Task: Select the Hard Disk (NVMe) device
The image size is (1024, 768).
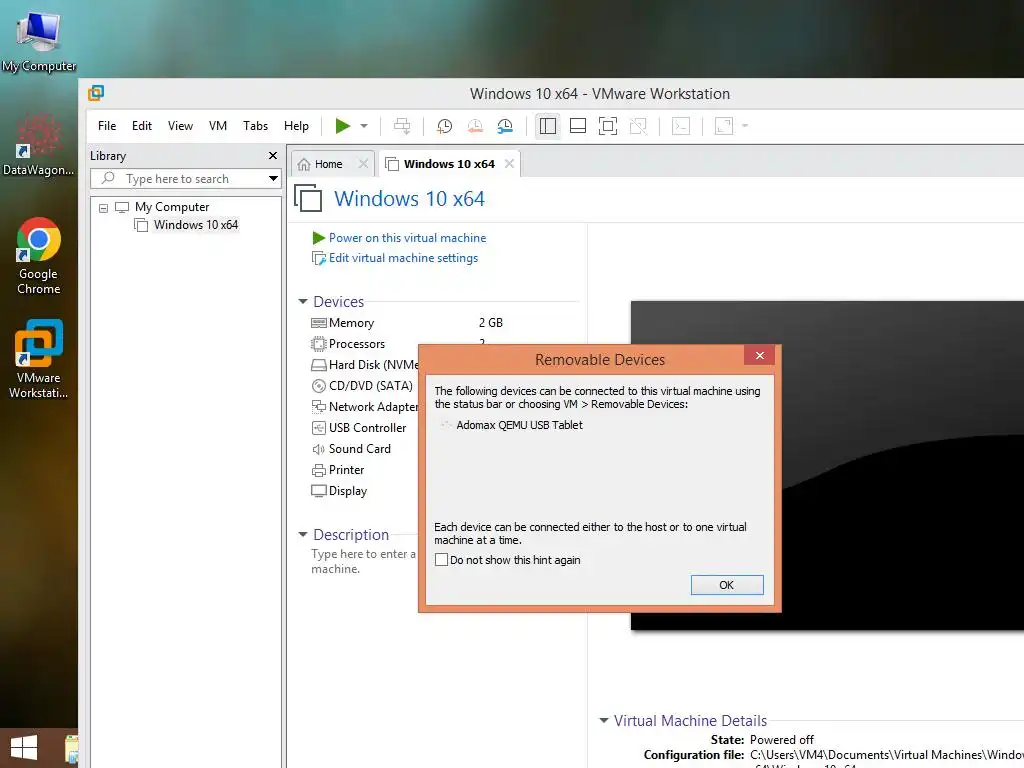Action: click(364, 364)
